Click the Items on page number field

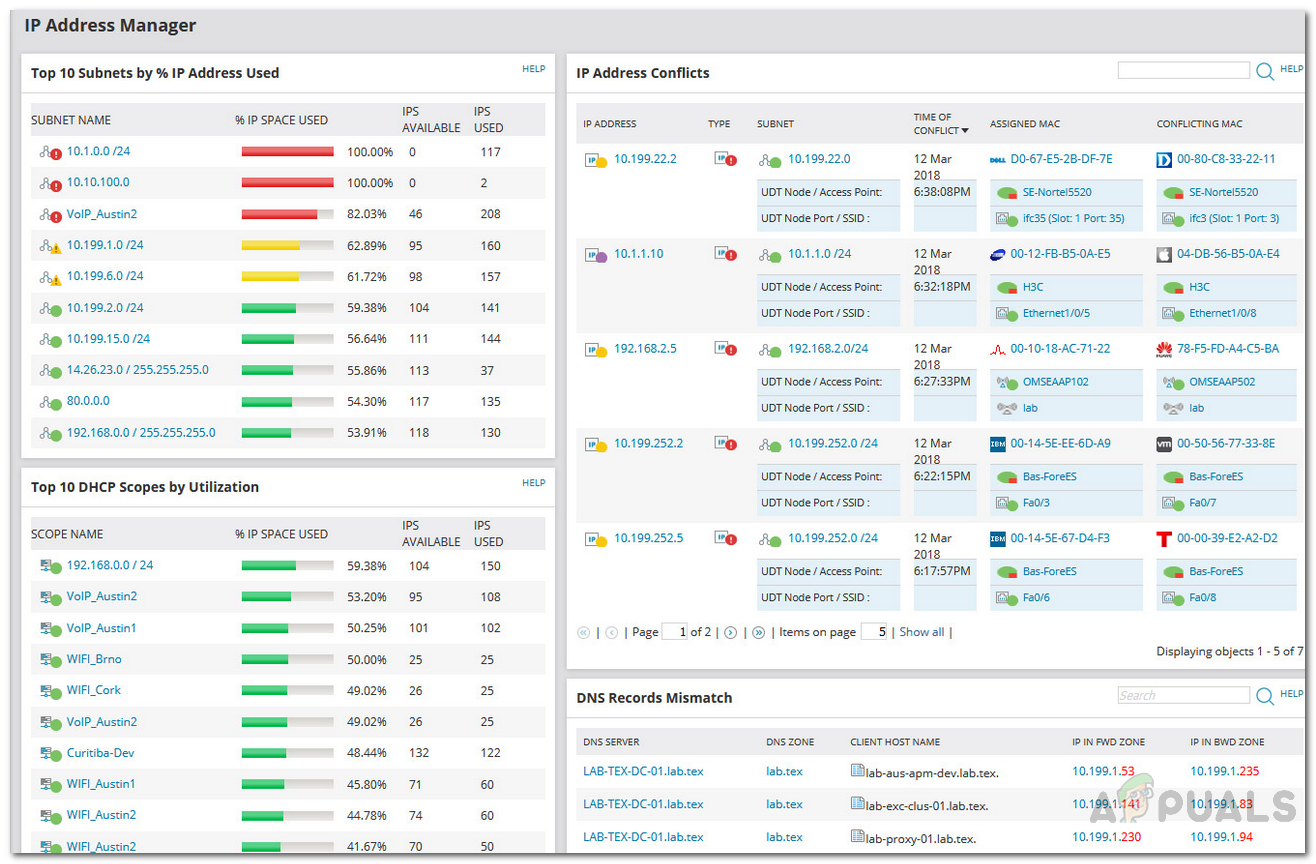(874, 632)
